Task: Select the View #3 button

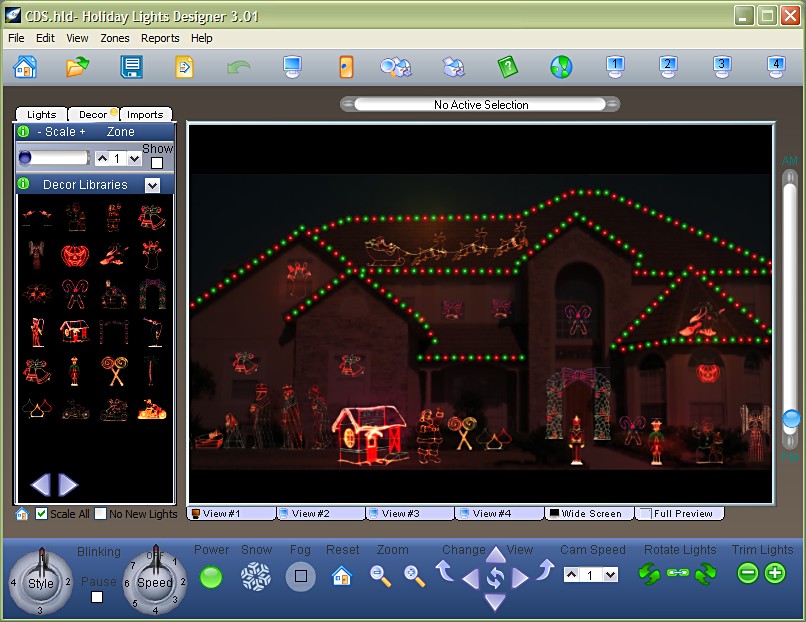Action: [x=410, y=513]
